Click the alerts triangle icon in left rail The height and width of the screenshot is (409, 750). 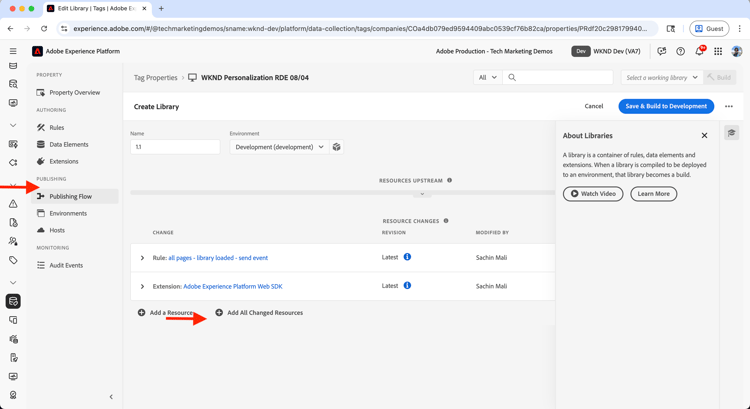(x=13, y=204)
